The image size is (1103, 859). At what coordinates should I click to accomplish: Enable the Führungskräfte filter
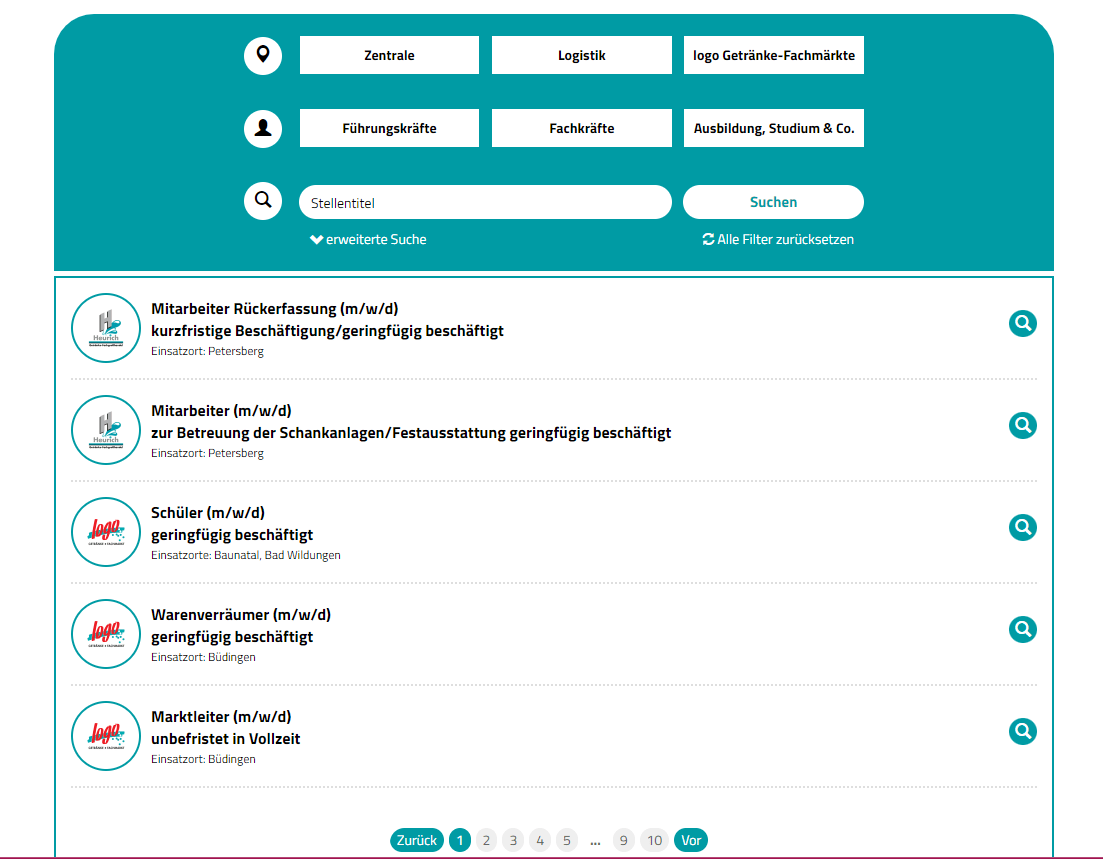point(389,128)
